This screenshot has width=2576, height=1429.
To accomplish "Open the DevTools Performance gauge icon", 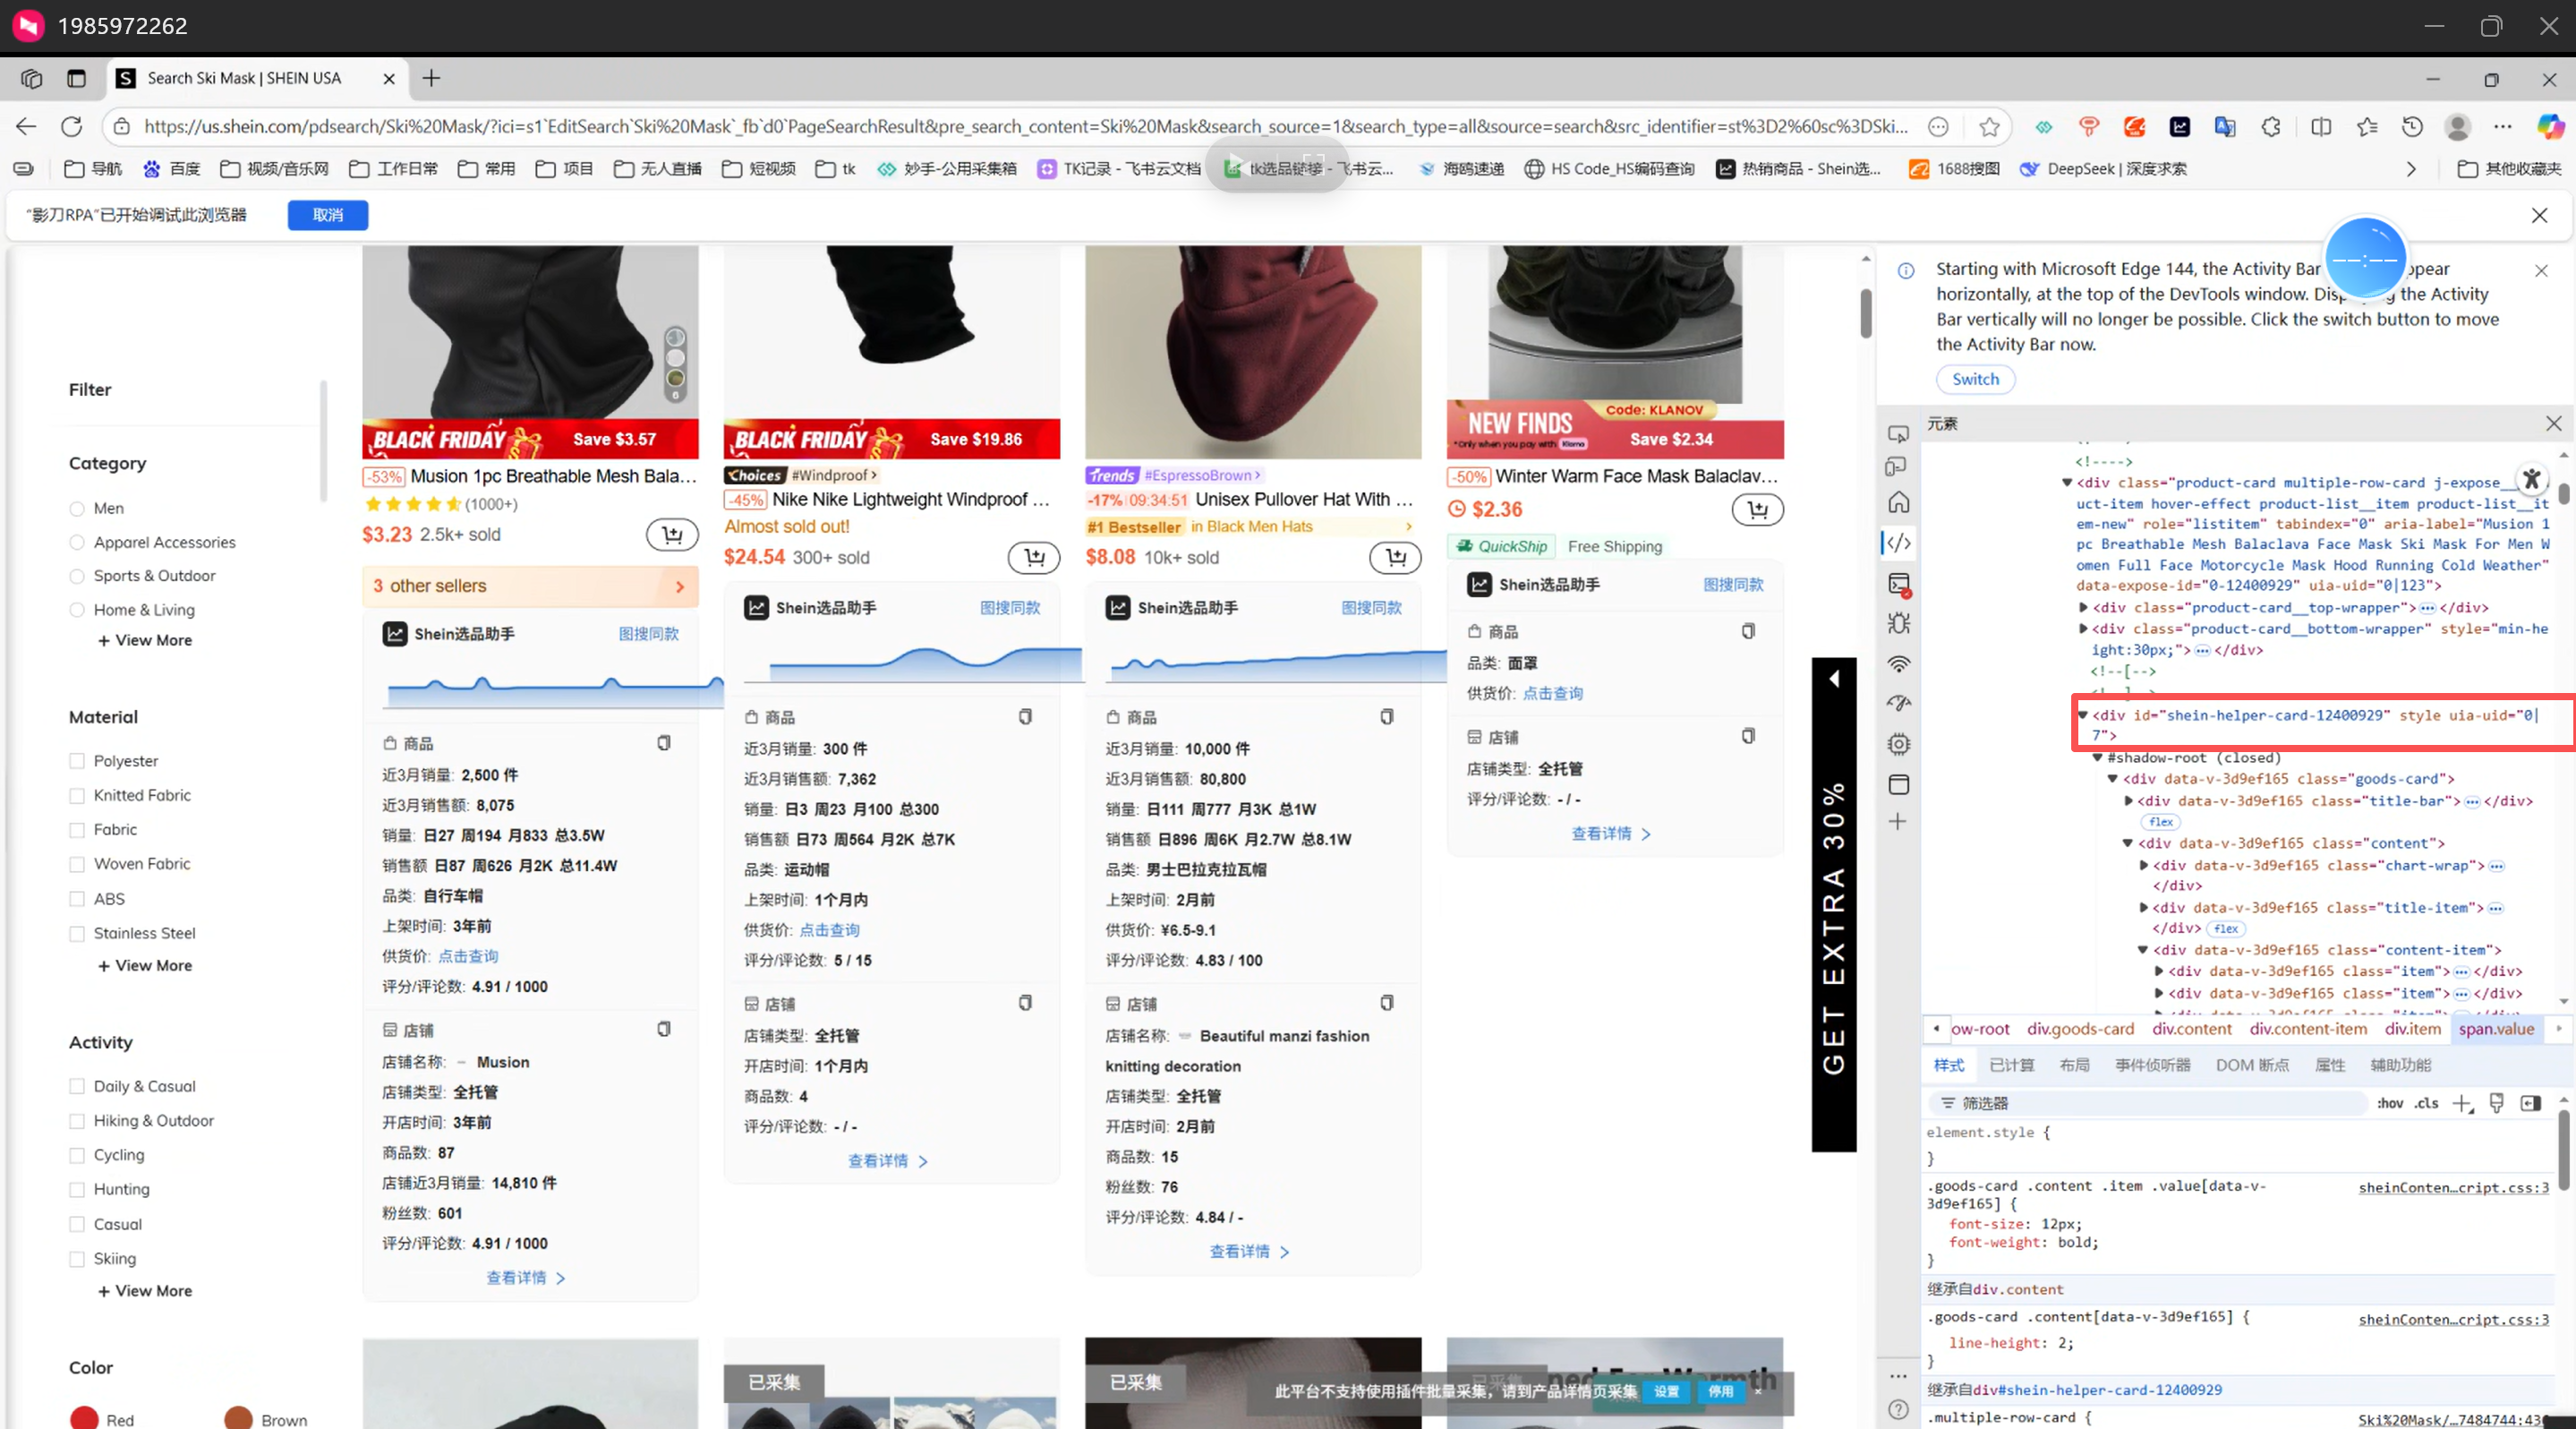I will [x=1898, y=704].
